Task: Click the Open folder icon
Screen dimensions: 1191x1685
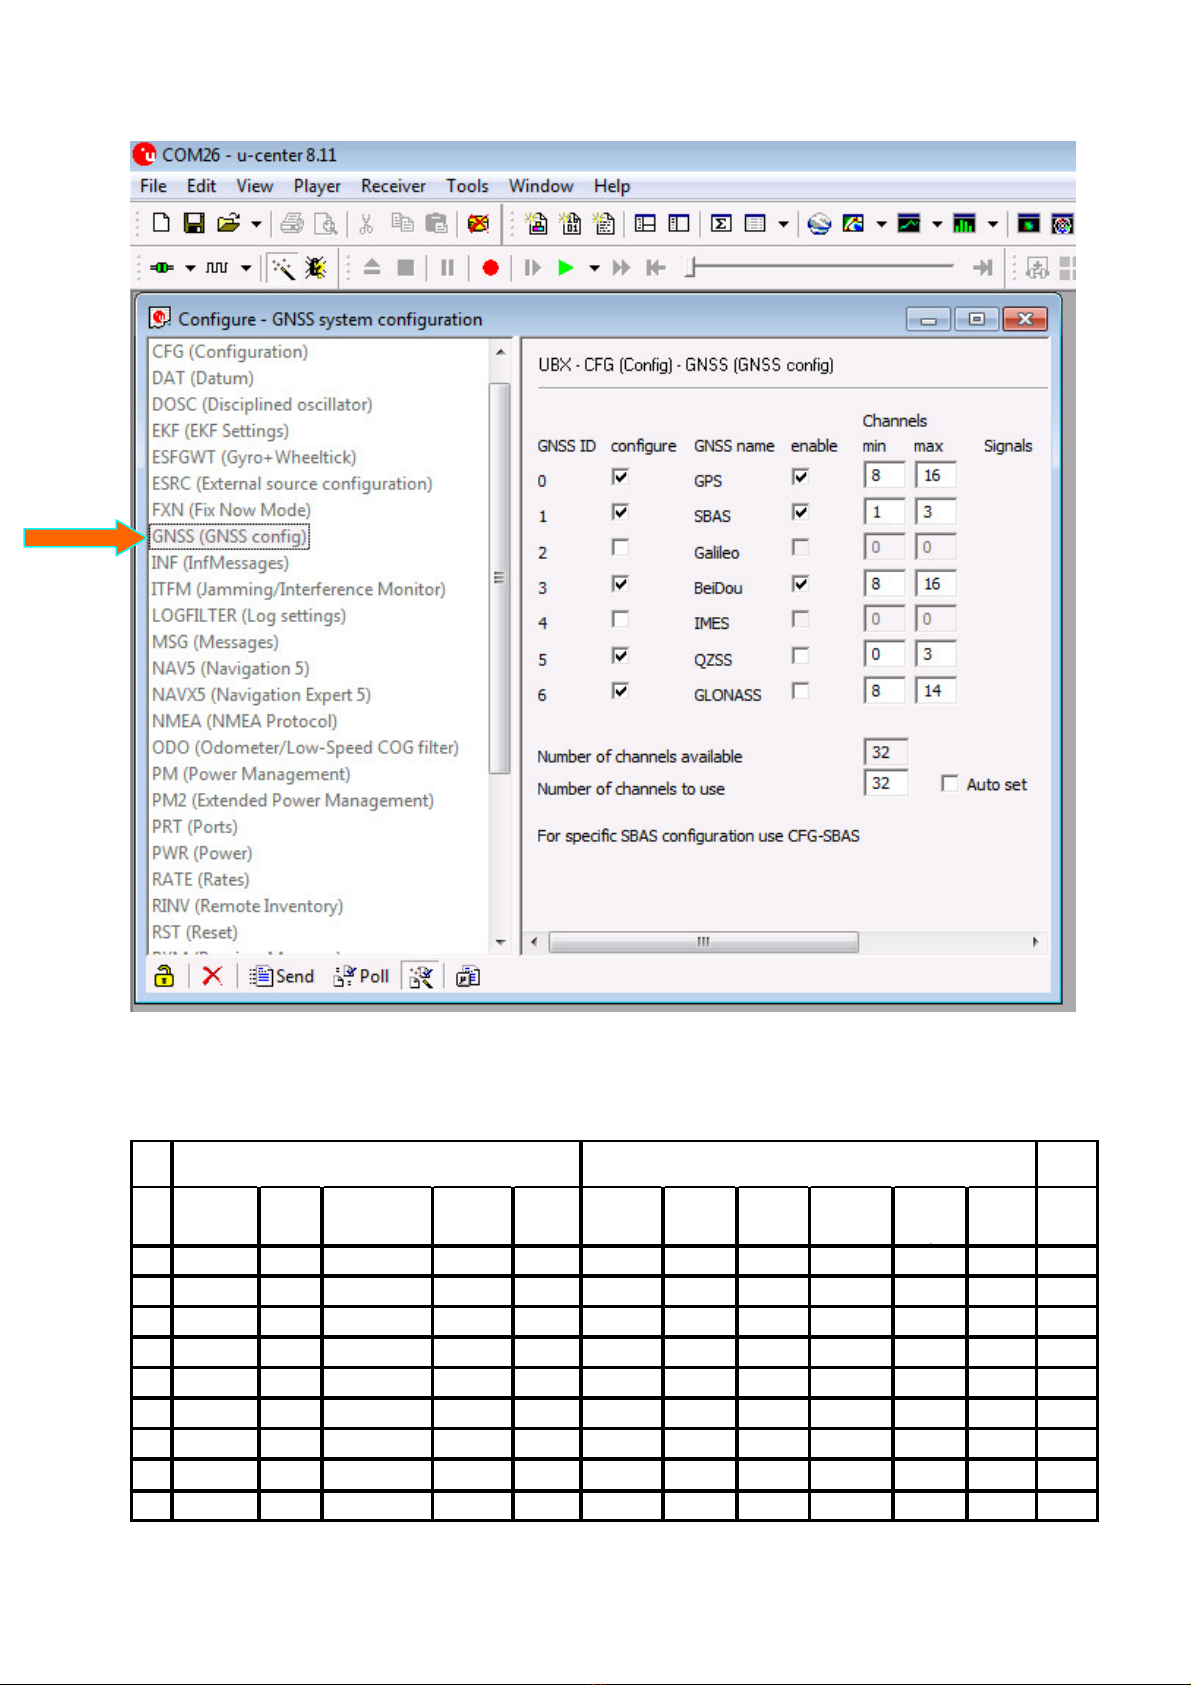Action: [x=229, y=223]
